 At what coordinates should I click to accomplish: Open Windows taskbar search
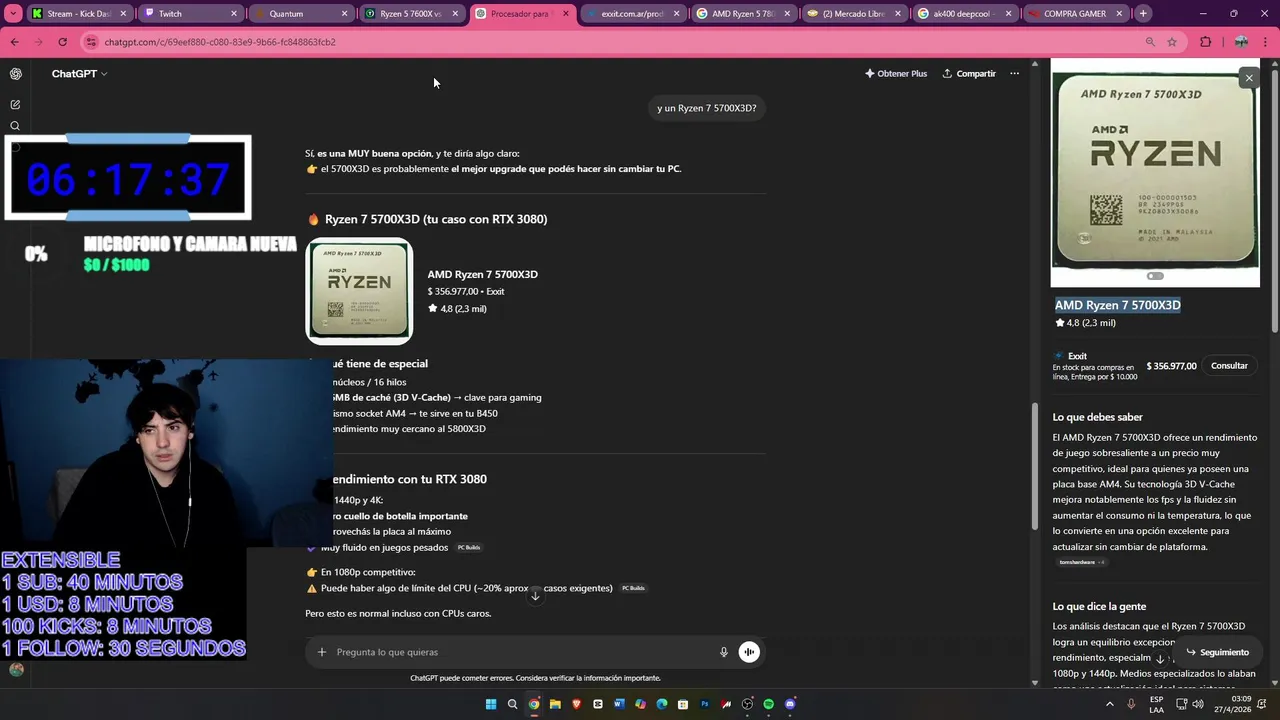coord(512,704)
